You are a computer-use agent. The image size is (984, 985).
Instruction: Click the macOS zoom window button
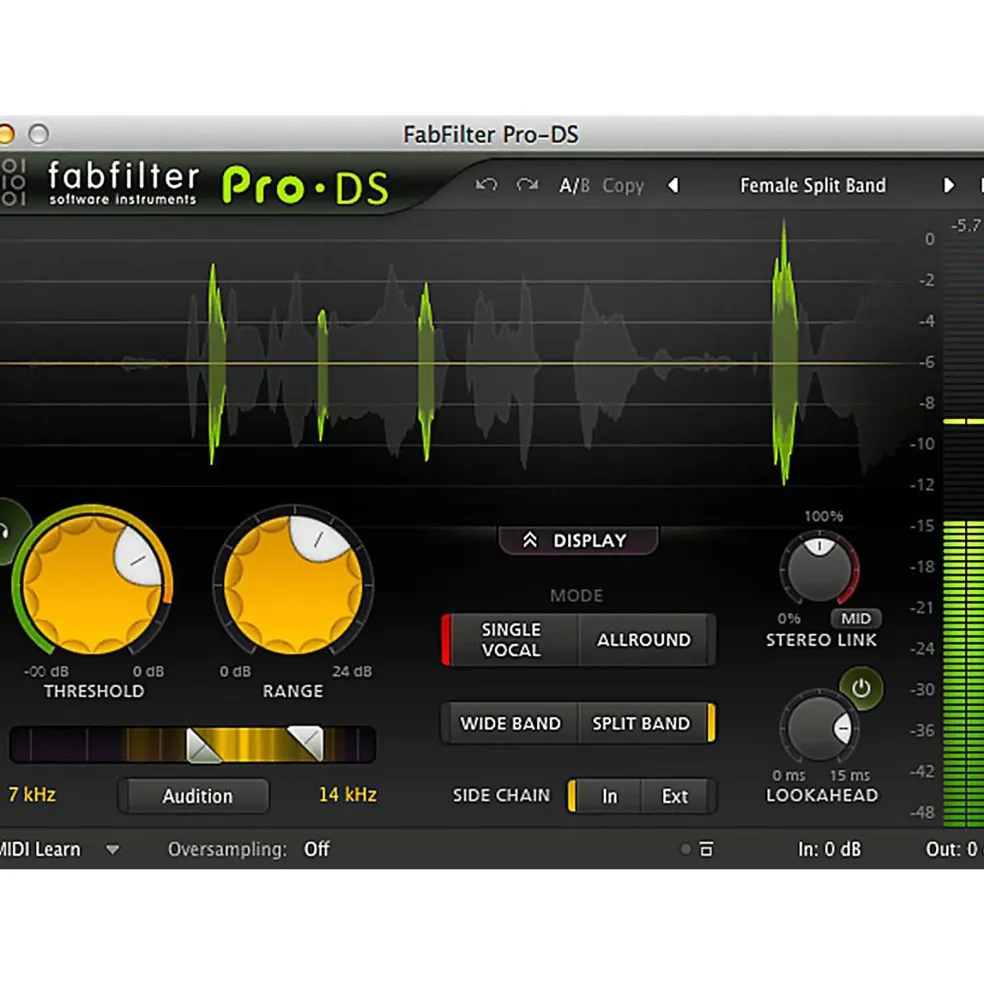(x=39, y=134)
